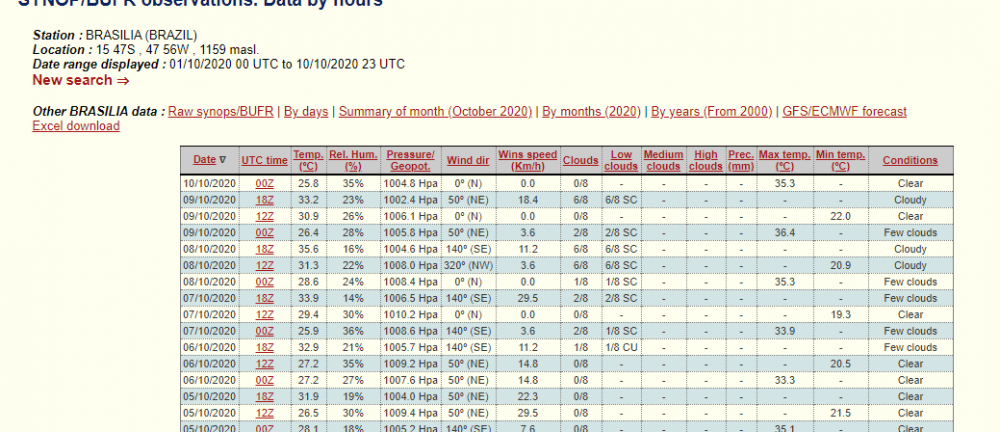Click the Clouds column header
Screen dimensions: 1000x432
[580, 160]
